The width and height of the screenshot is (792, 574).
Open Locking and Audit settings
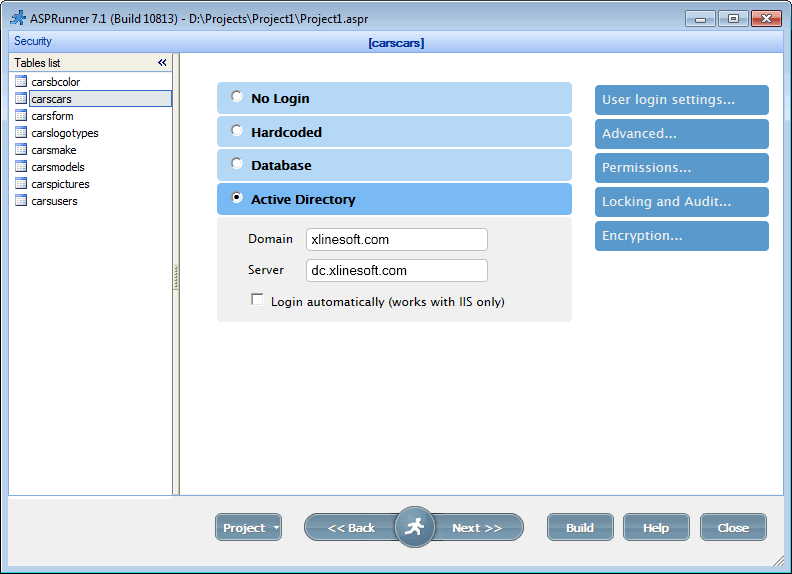pyautogui.click(x=682, y=202)
